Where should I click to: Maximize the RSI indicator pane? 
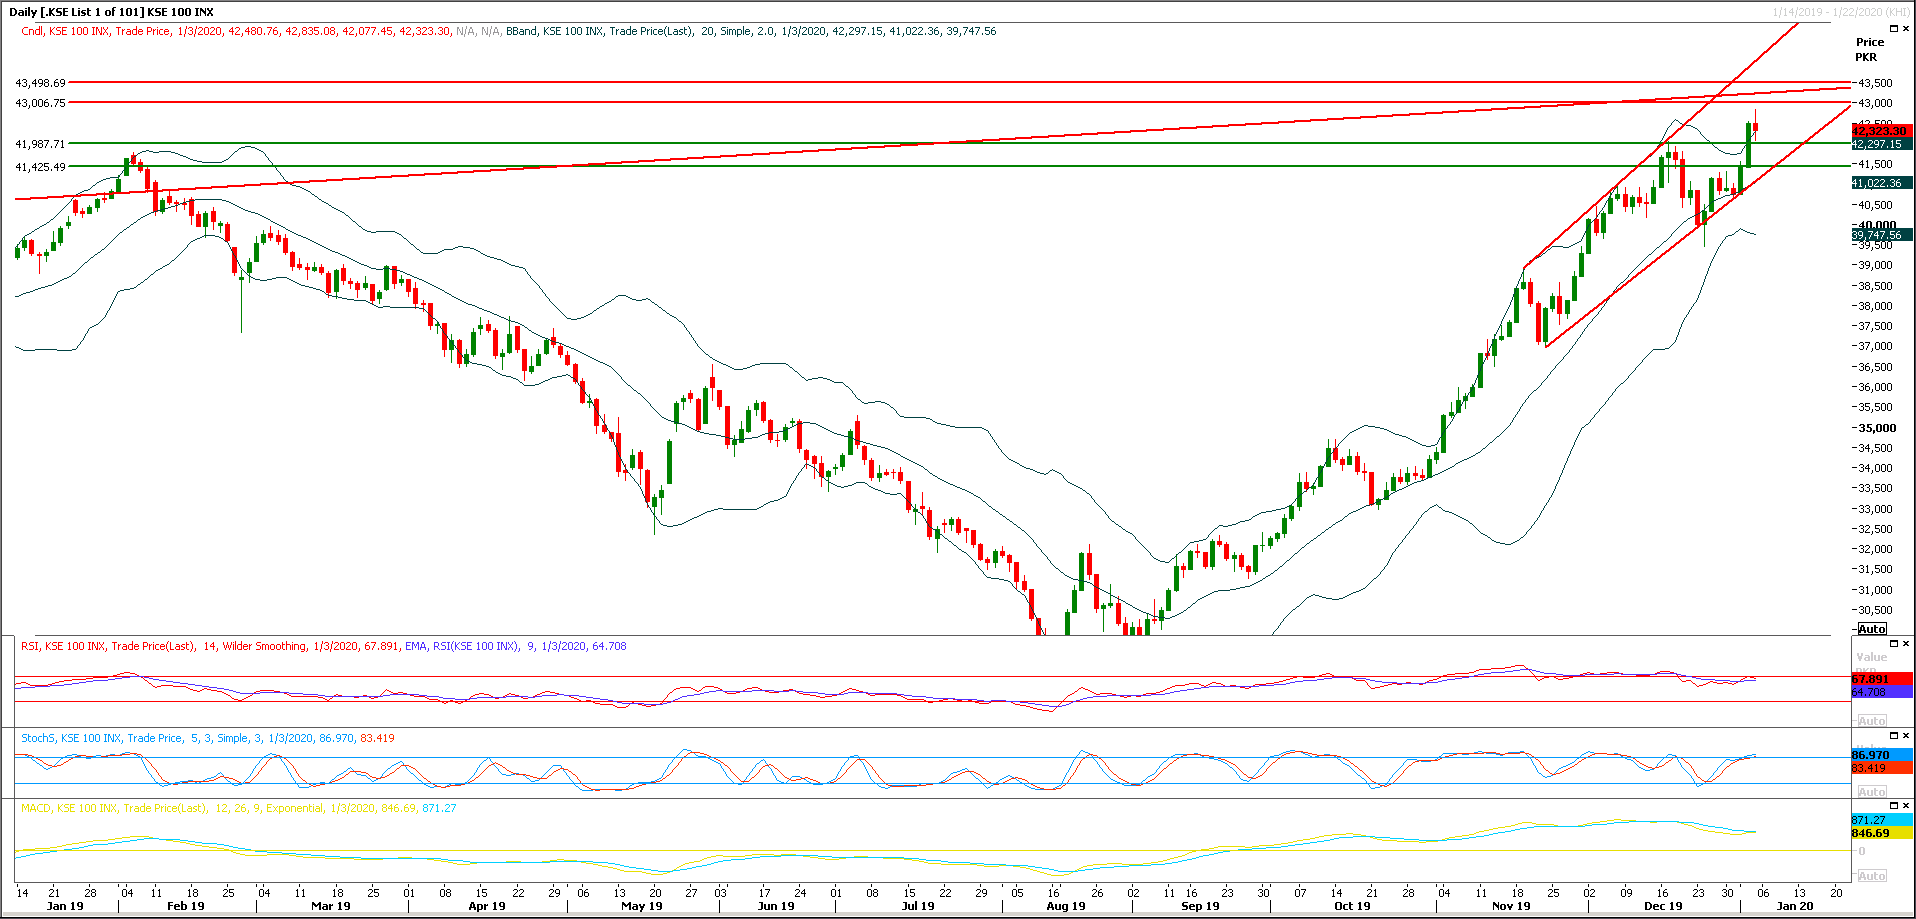1894,643
